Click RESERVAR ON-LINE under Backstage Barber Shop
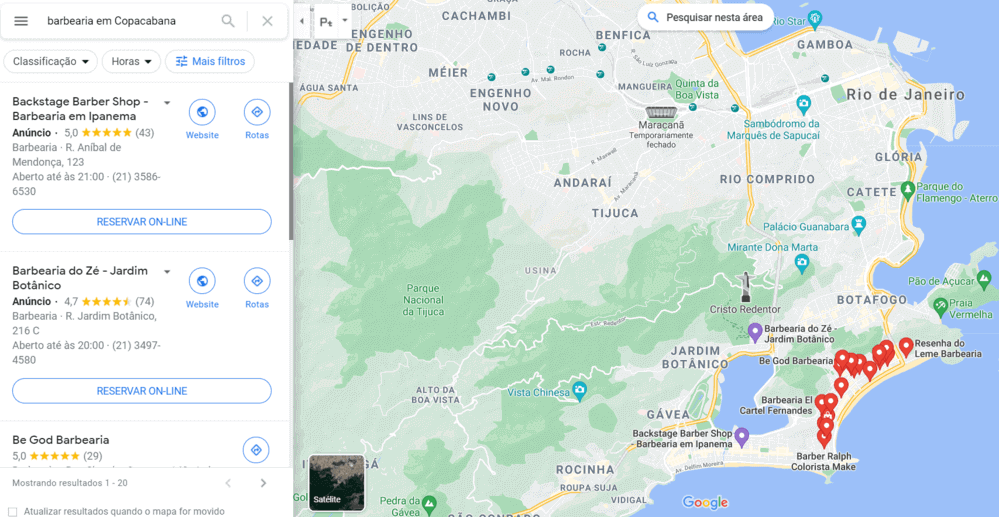999x517 pixels. [142, 222]
